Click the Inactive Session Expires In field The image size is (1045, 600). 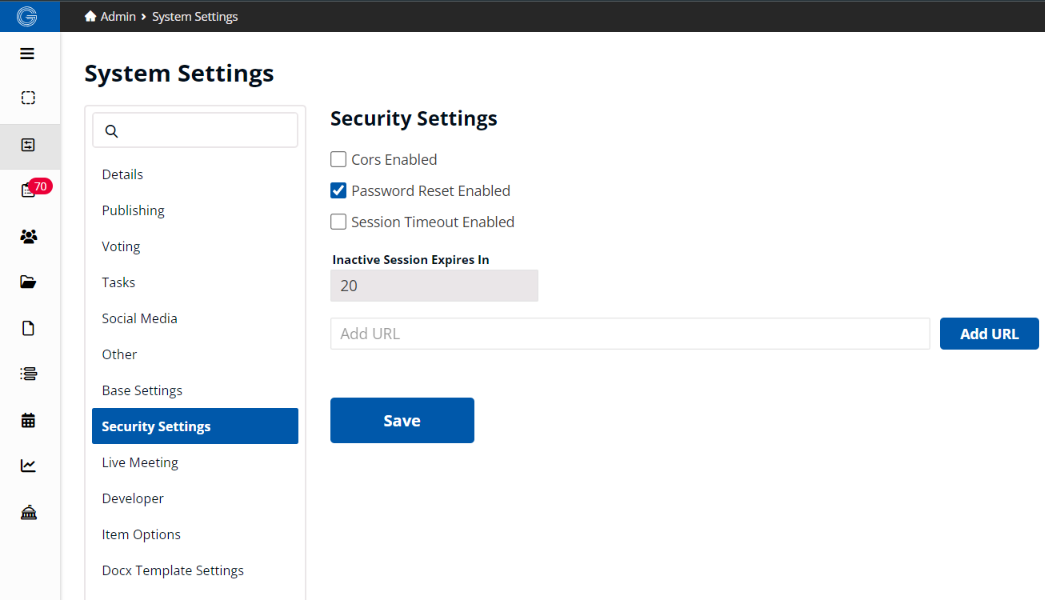pos(434,285)
